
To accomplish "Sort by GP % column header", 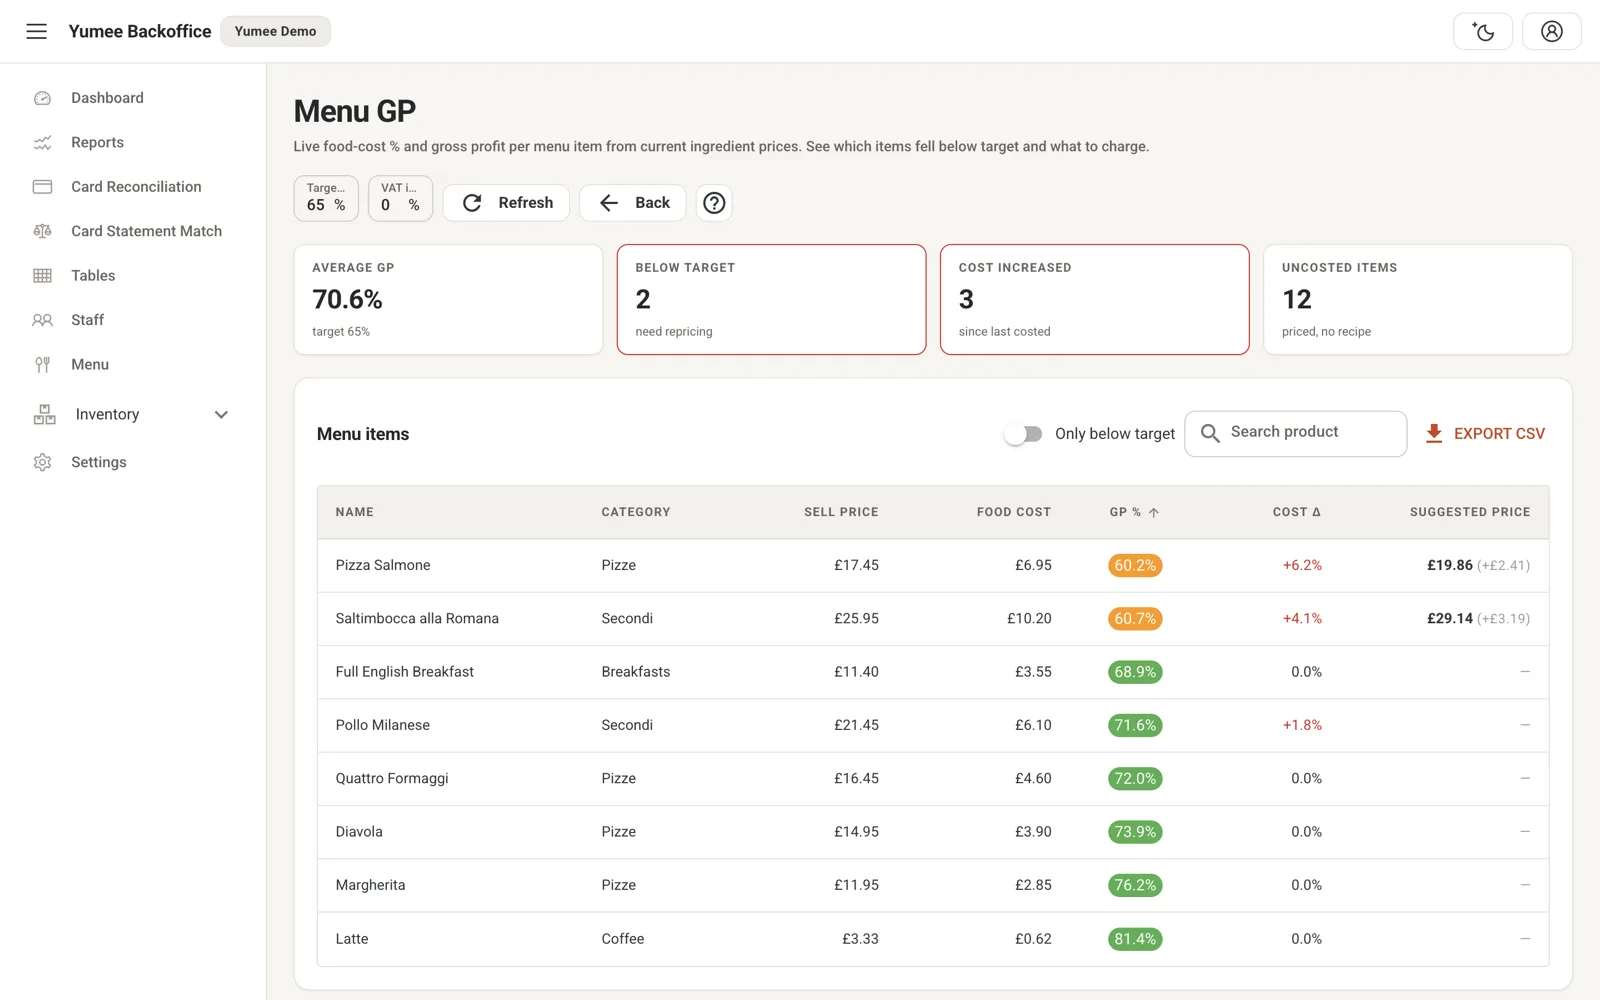I will [x=1134, y=512].
